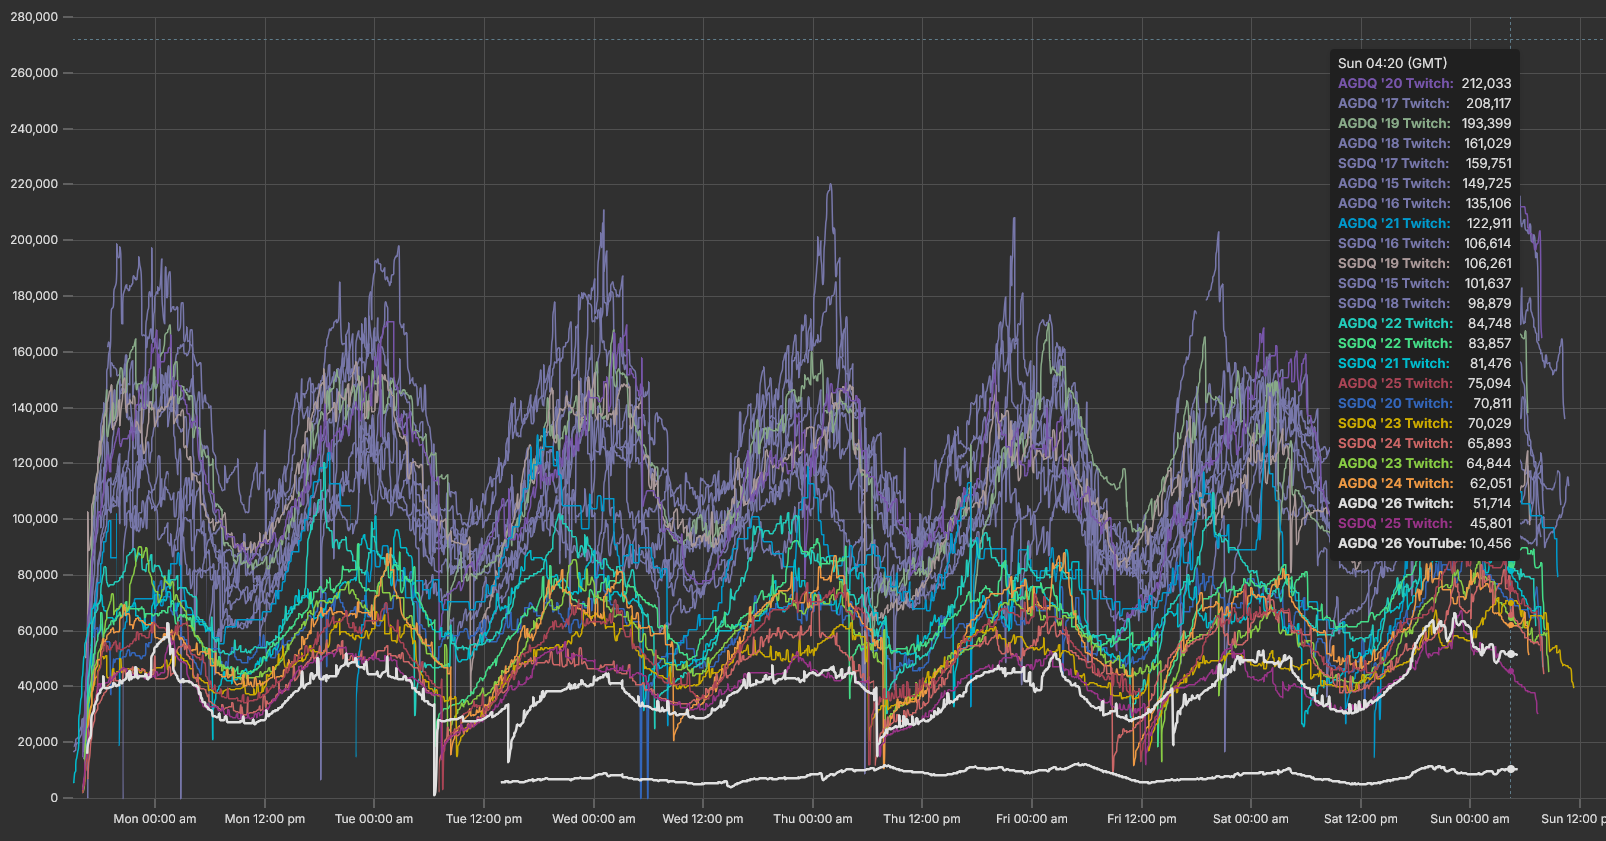1606x841 pixels.
Task: Select the "SGDQ '15 Twitch:" tooltip label
Action: [1394, 283]
